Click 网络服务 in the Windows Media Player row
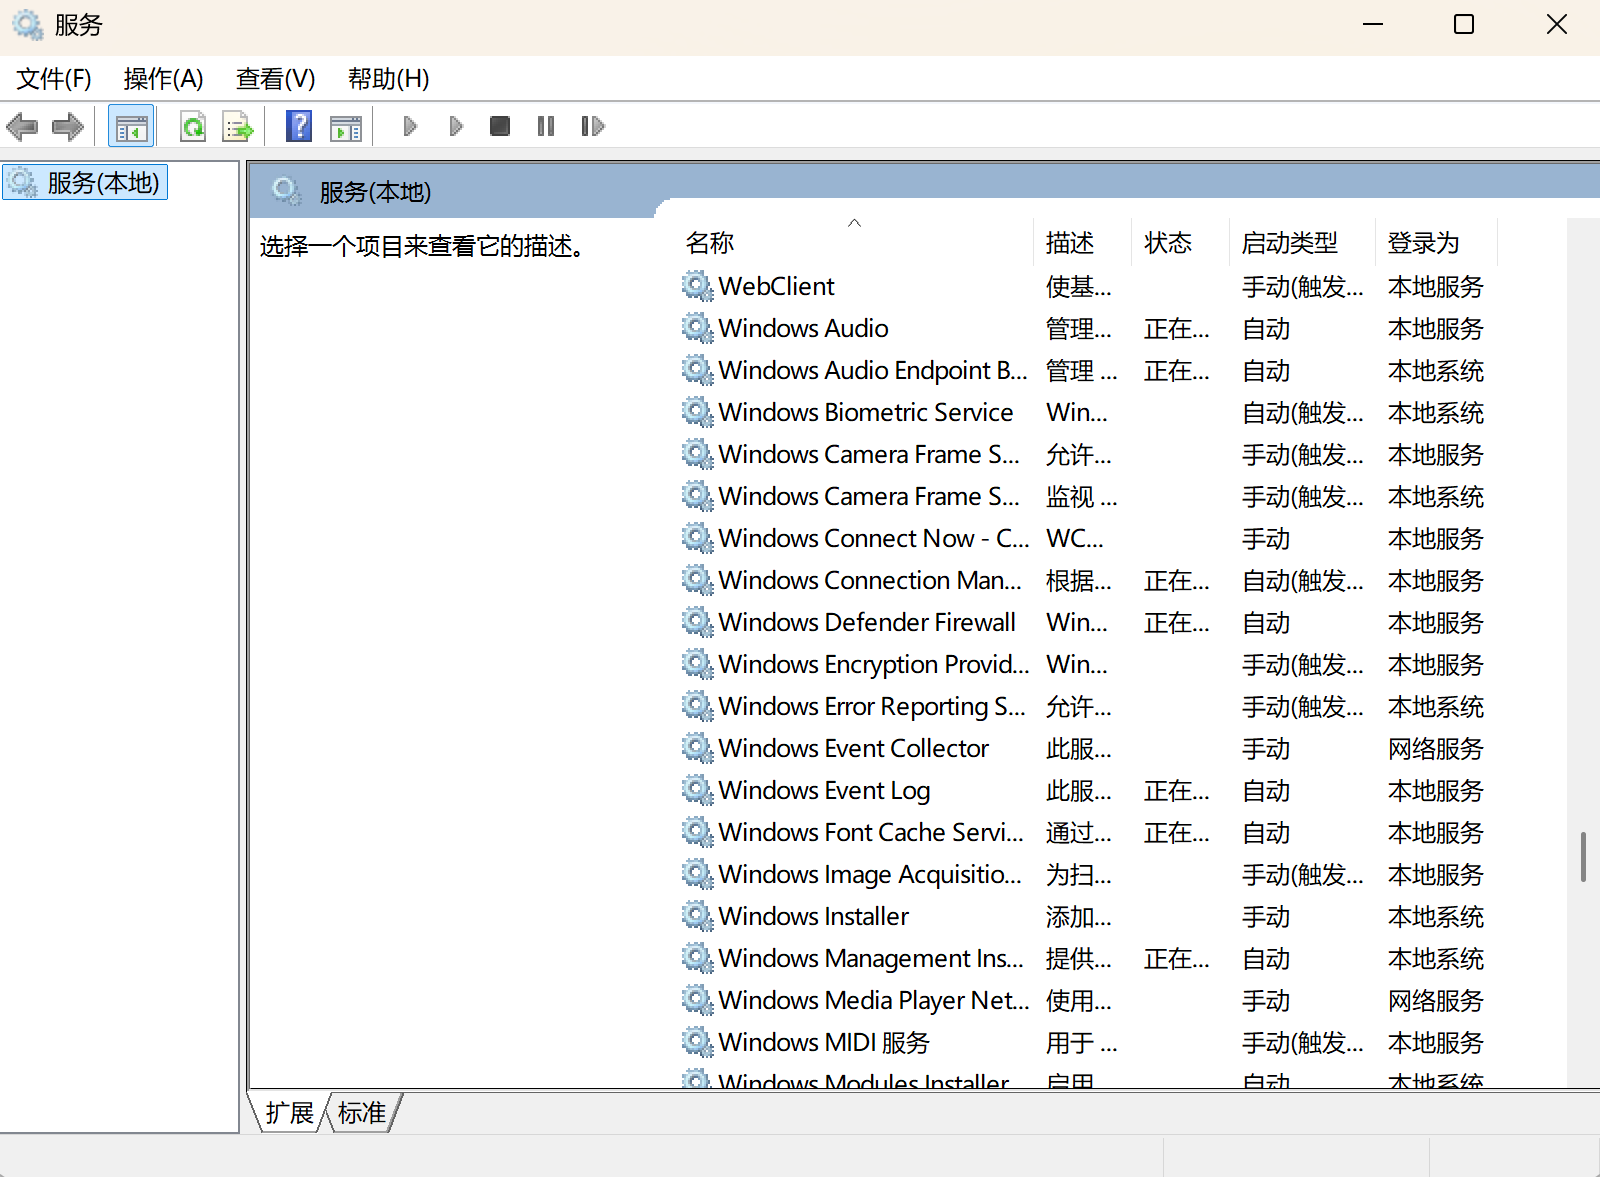Image resolution: width=1600 pixels, height=1177 pixels. pyautogui.click(x=1436, y=1000)
